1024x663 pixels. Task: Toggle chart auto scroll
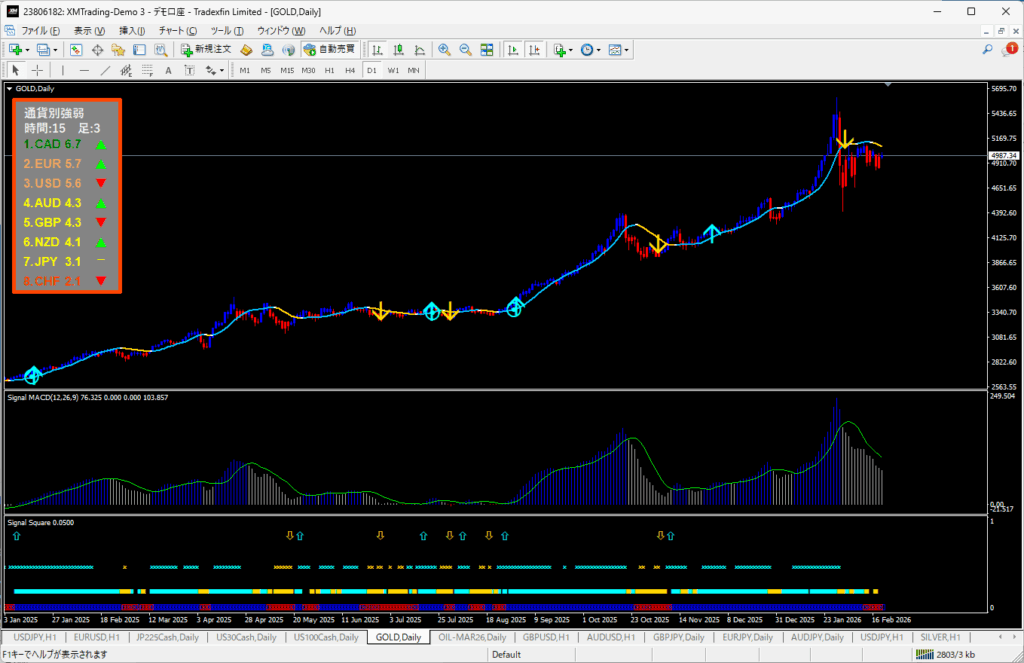pyautogui.click(x=511, y=49)
